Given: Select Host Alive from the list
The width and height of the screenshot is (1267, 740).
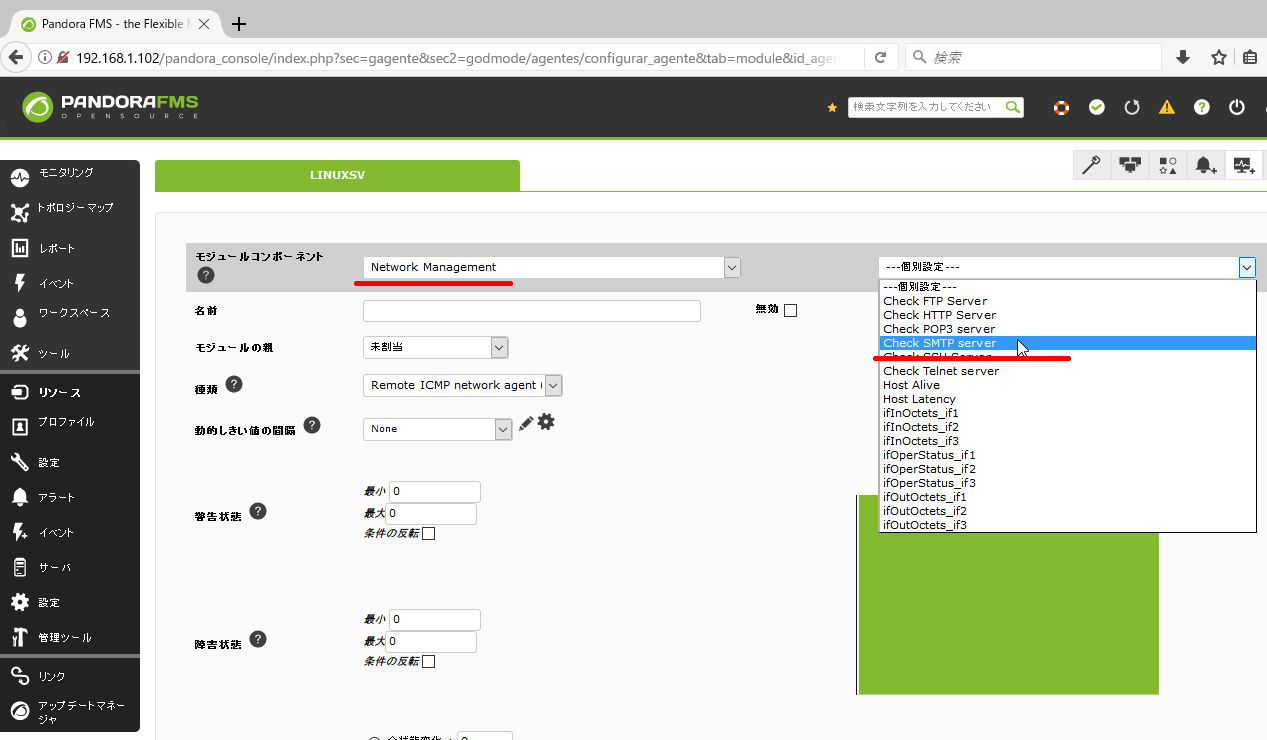Looking at the screenshot, I should [x=1067, y=385].
